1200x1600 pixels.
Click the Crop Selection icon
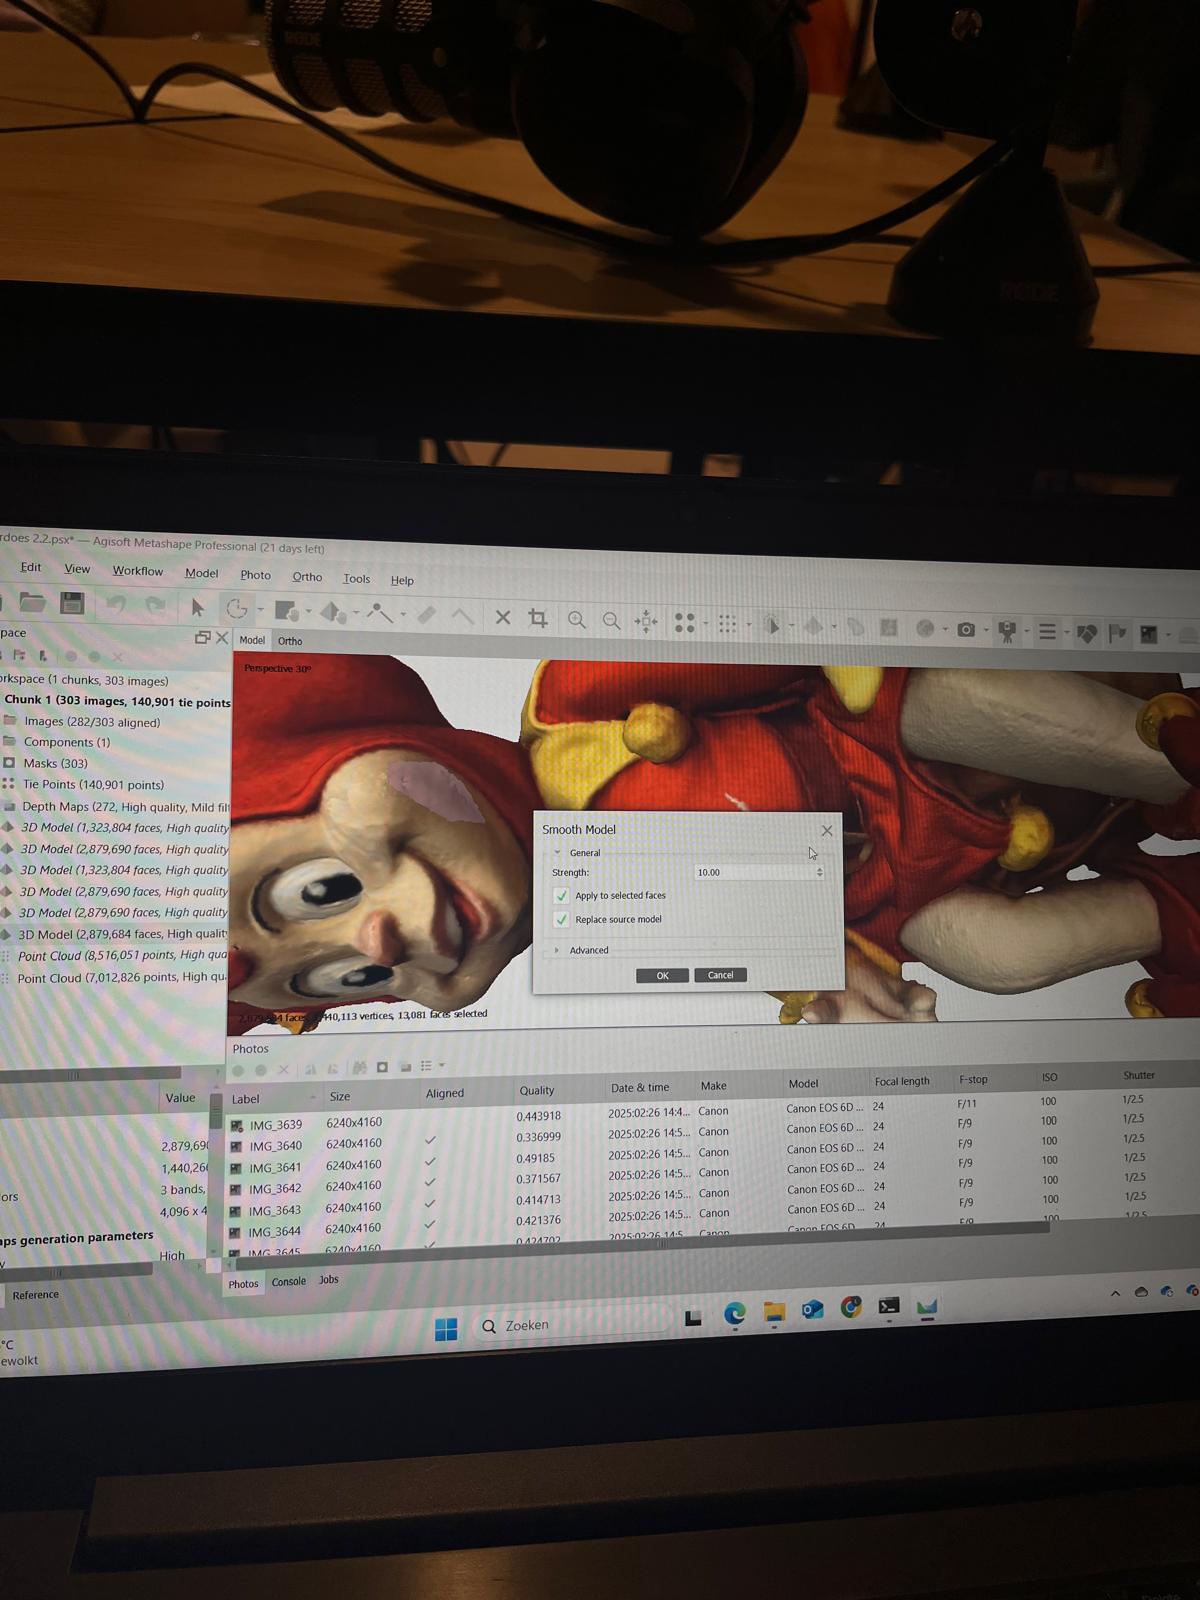click(x=538, y=618)
